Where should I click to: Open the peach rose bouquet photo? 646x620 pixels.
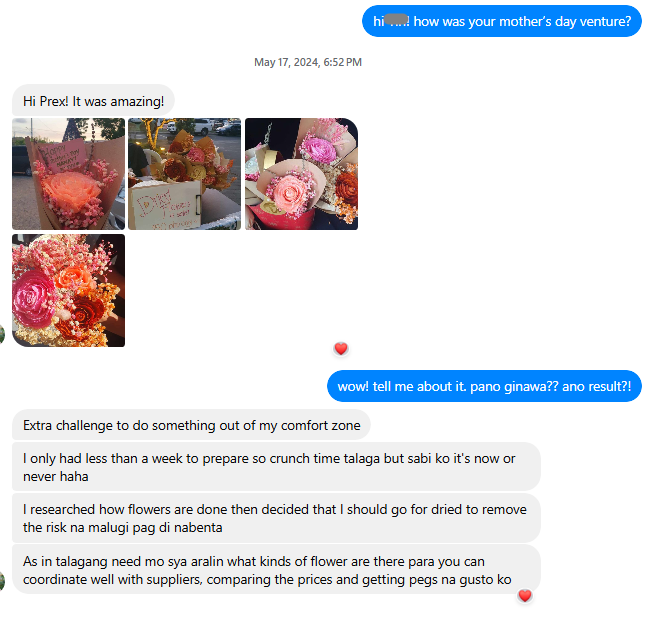[x=68, y=174]
